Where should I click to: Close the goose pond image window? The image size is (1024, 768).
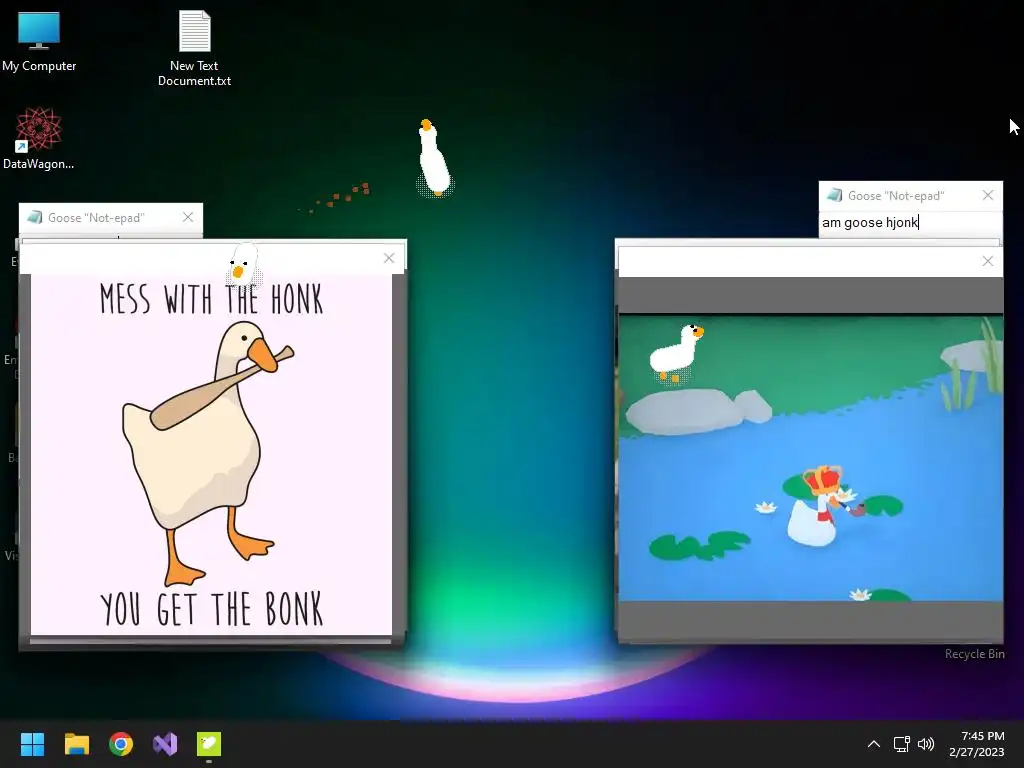pos(988,261)
